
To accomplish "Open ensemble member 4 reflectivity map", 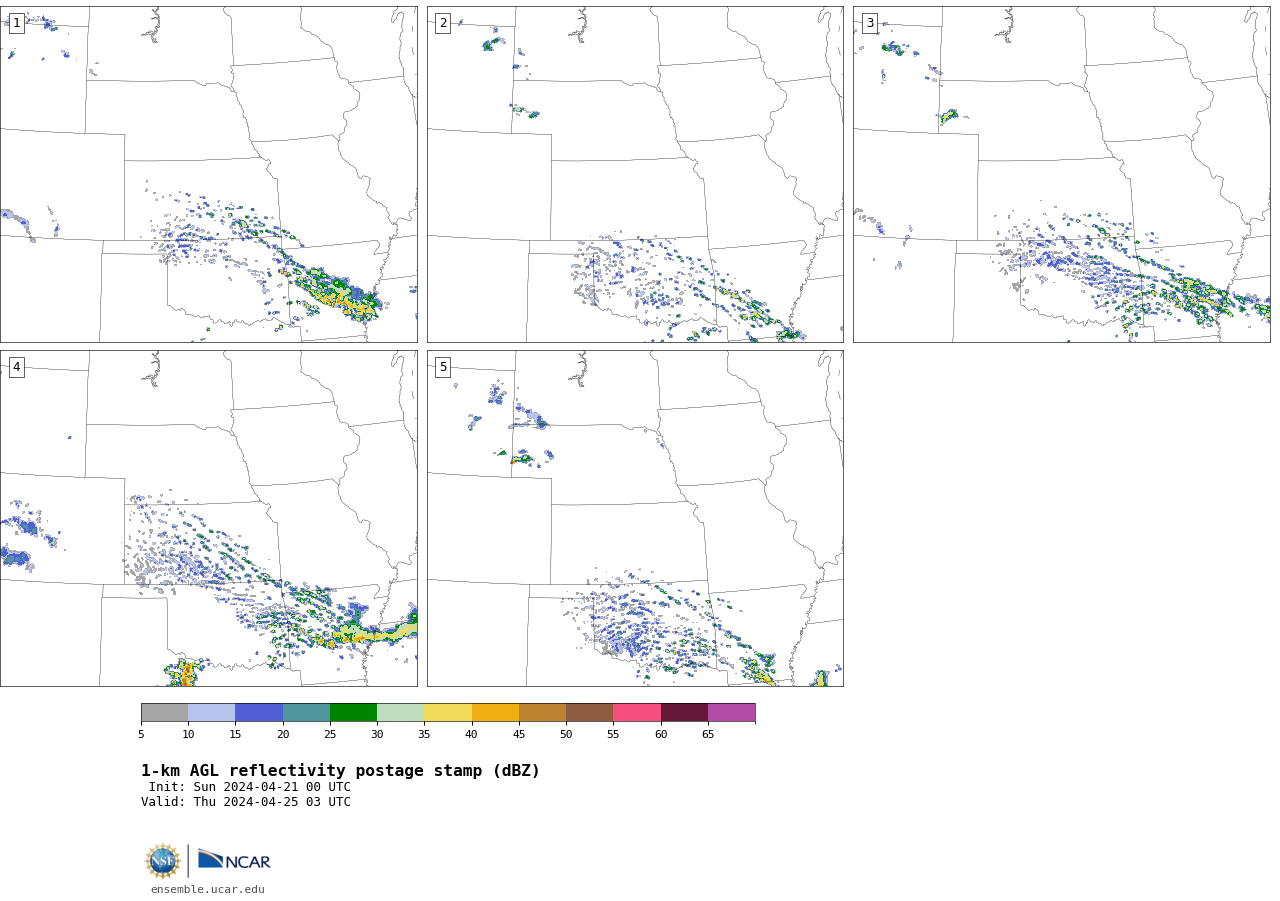I will click(x=208, y=518).
